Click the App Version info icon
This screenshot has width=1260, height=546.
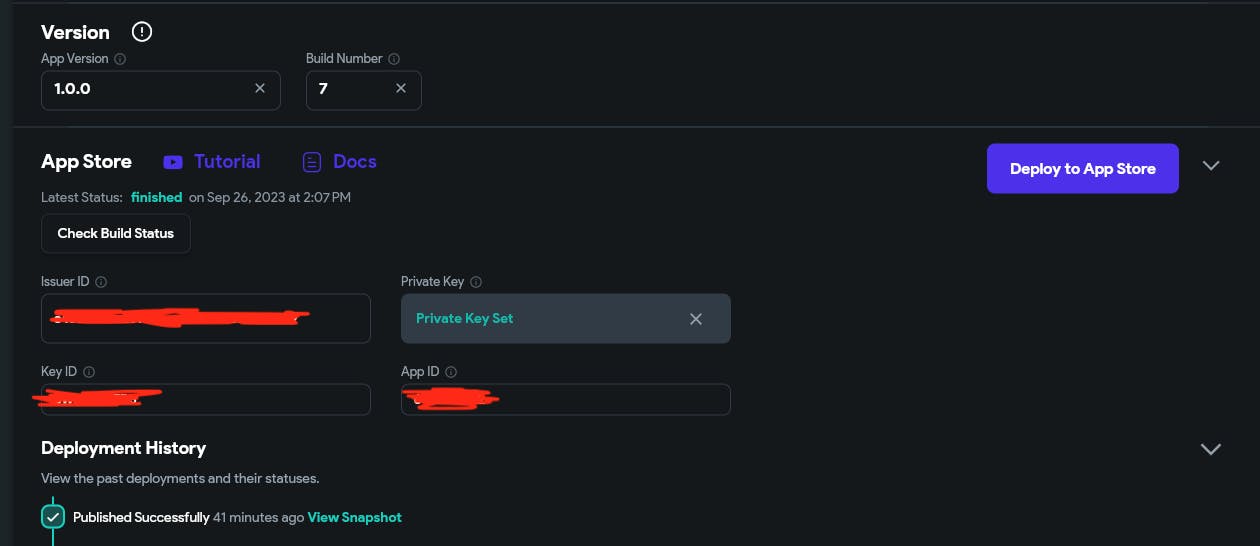[120, 59]
